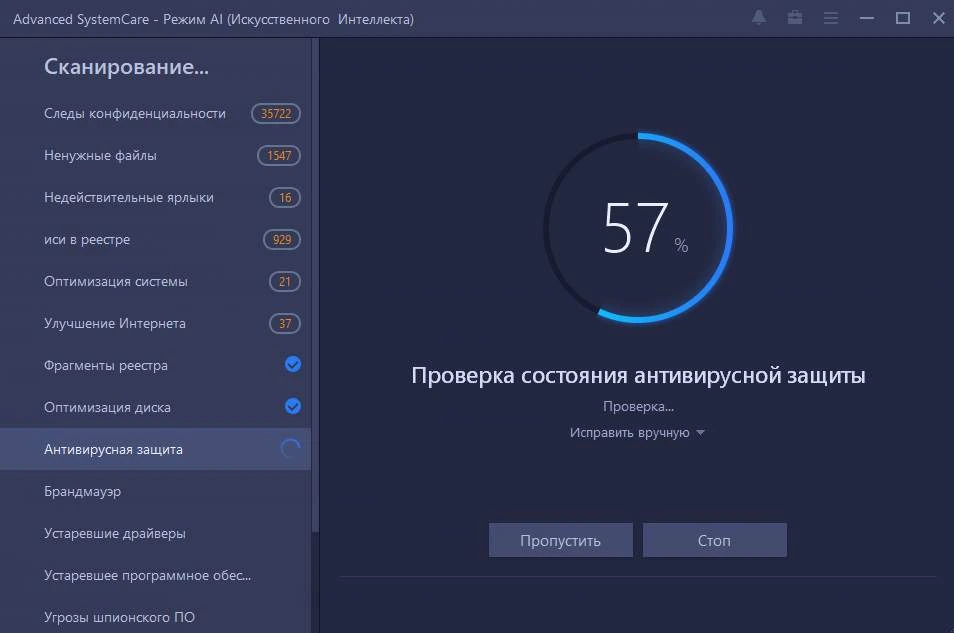
Task: Open the notifications bell icon
Action: (759, 18)
